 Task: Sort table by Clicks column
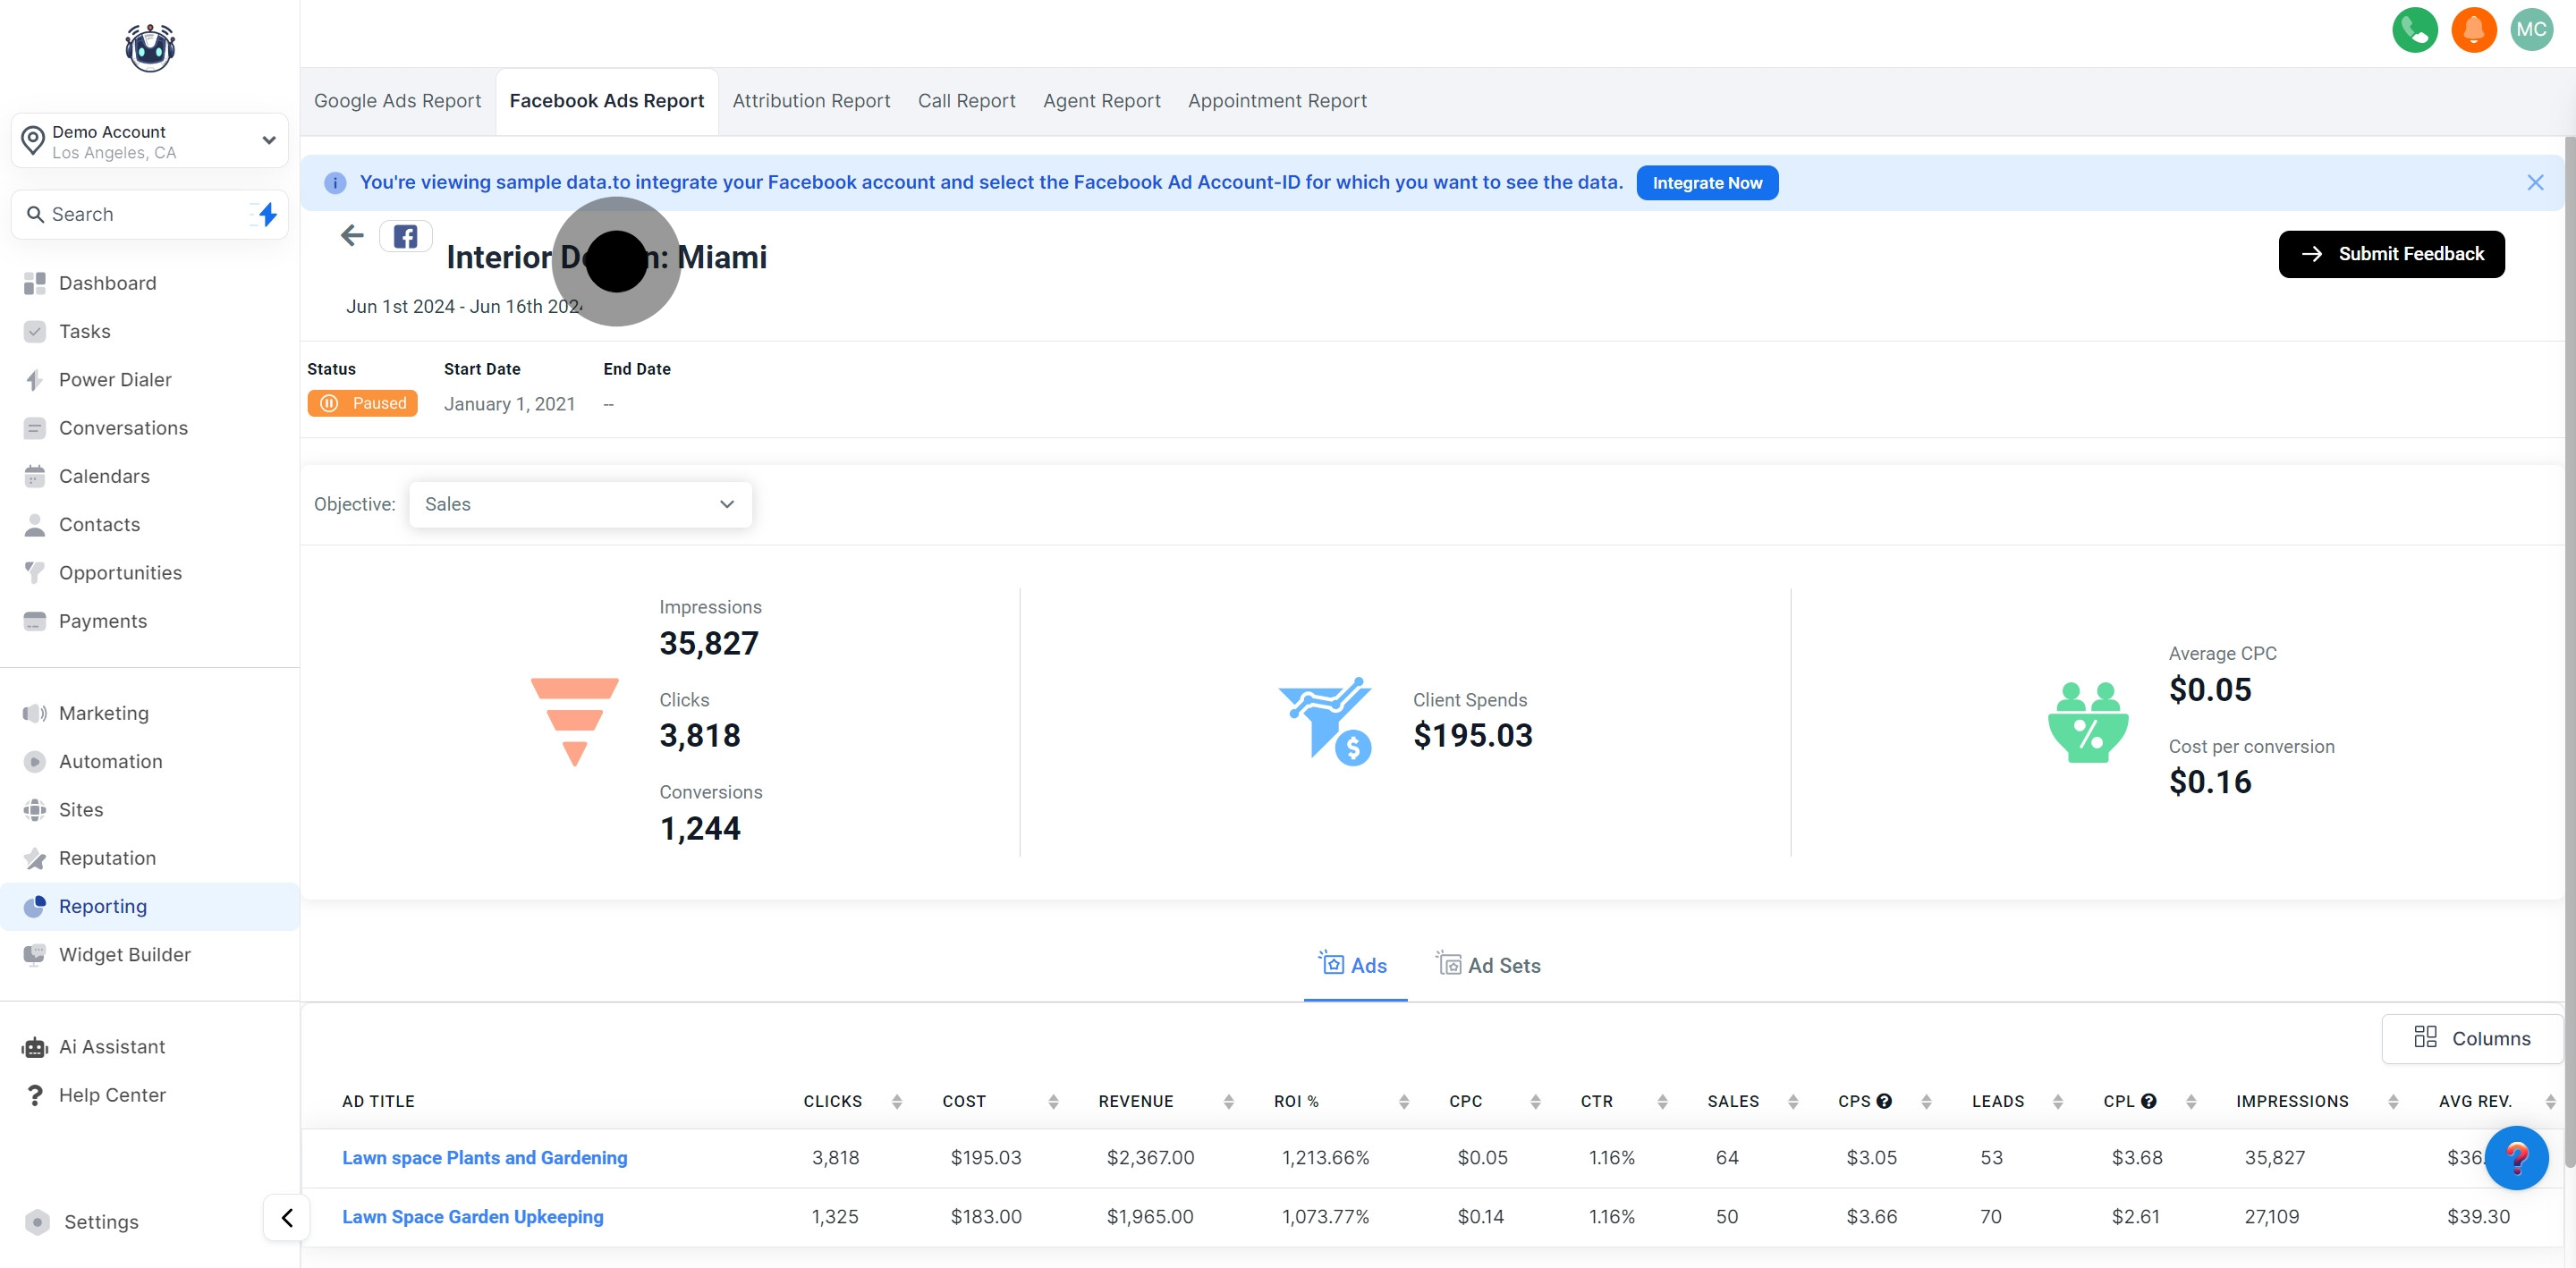(x=896, y=1101)
